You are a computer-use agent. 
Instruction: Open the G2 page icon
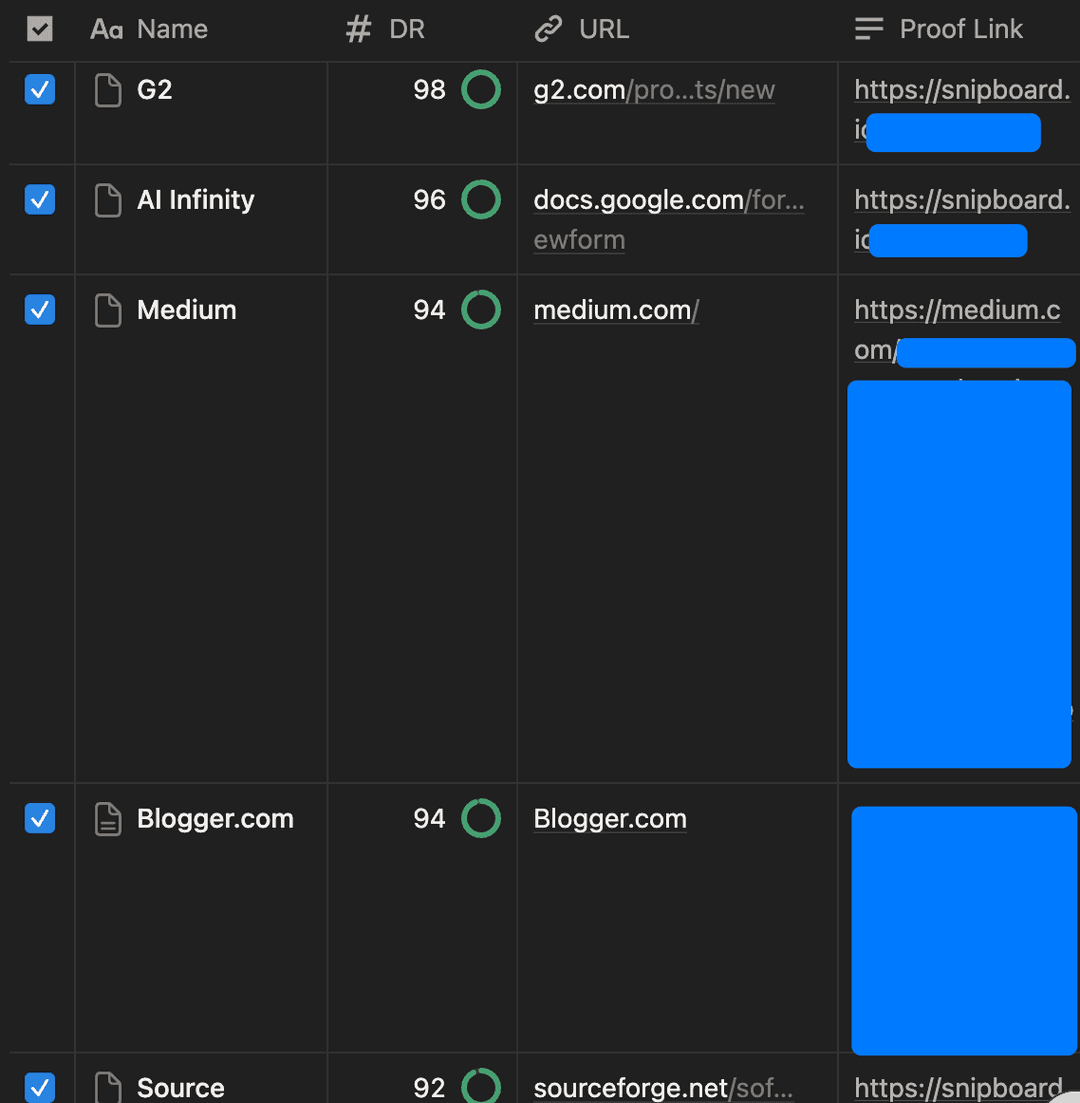(108, 90)
